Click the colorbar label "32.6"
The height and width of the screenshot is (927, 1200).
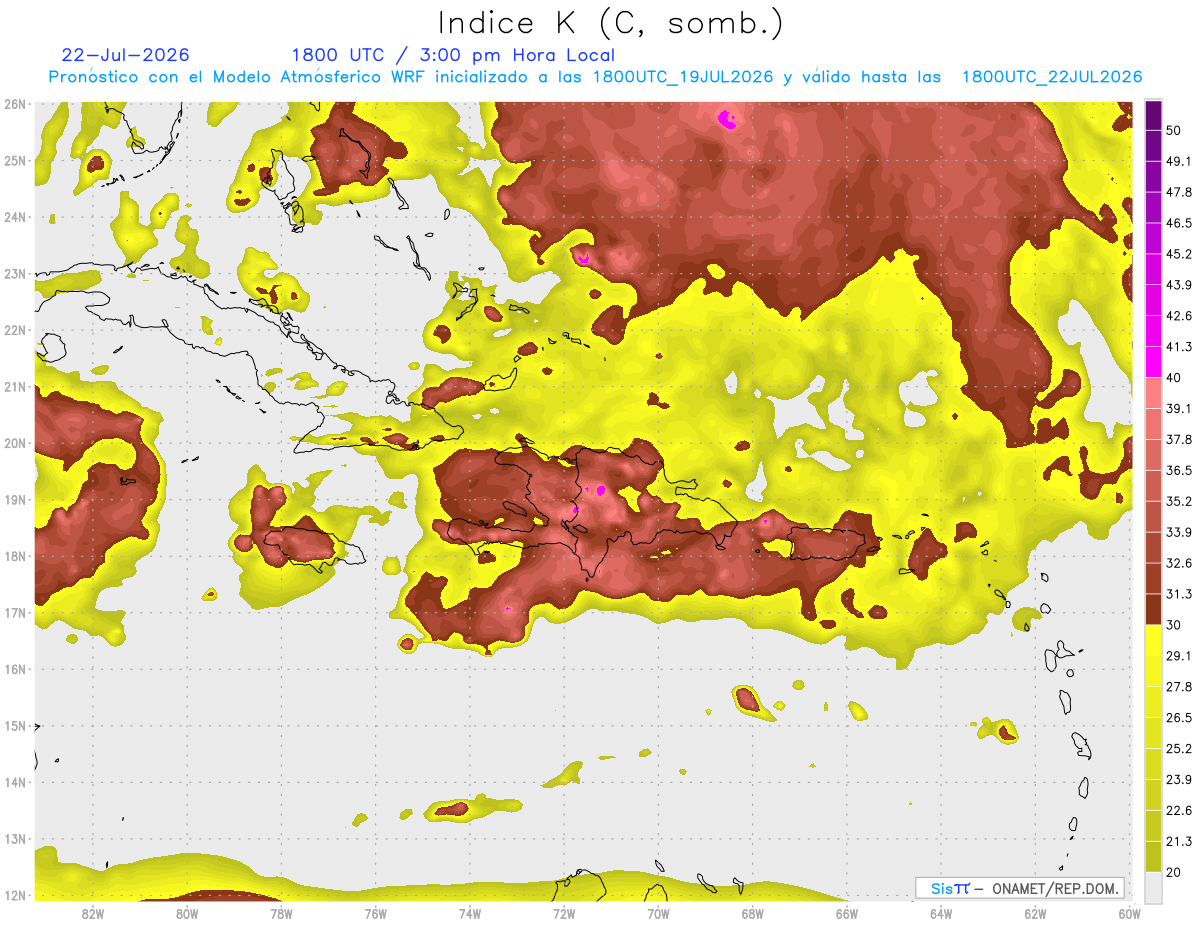coord(1179,563)
